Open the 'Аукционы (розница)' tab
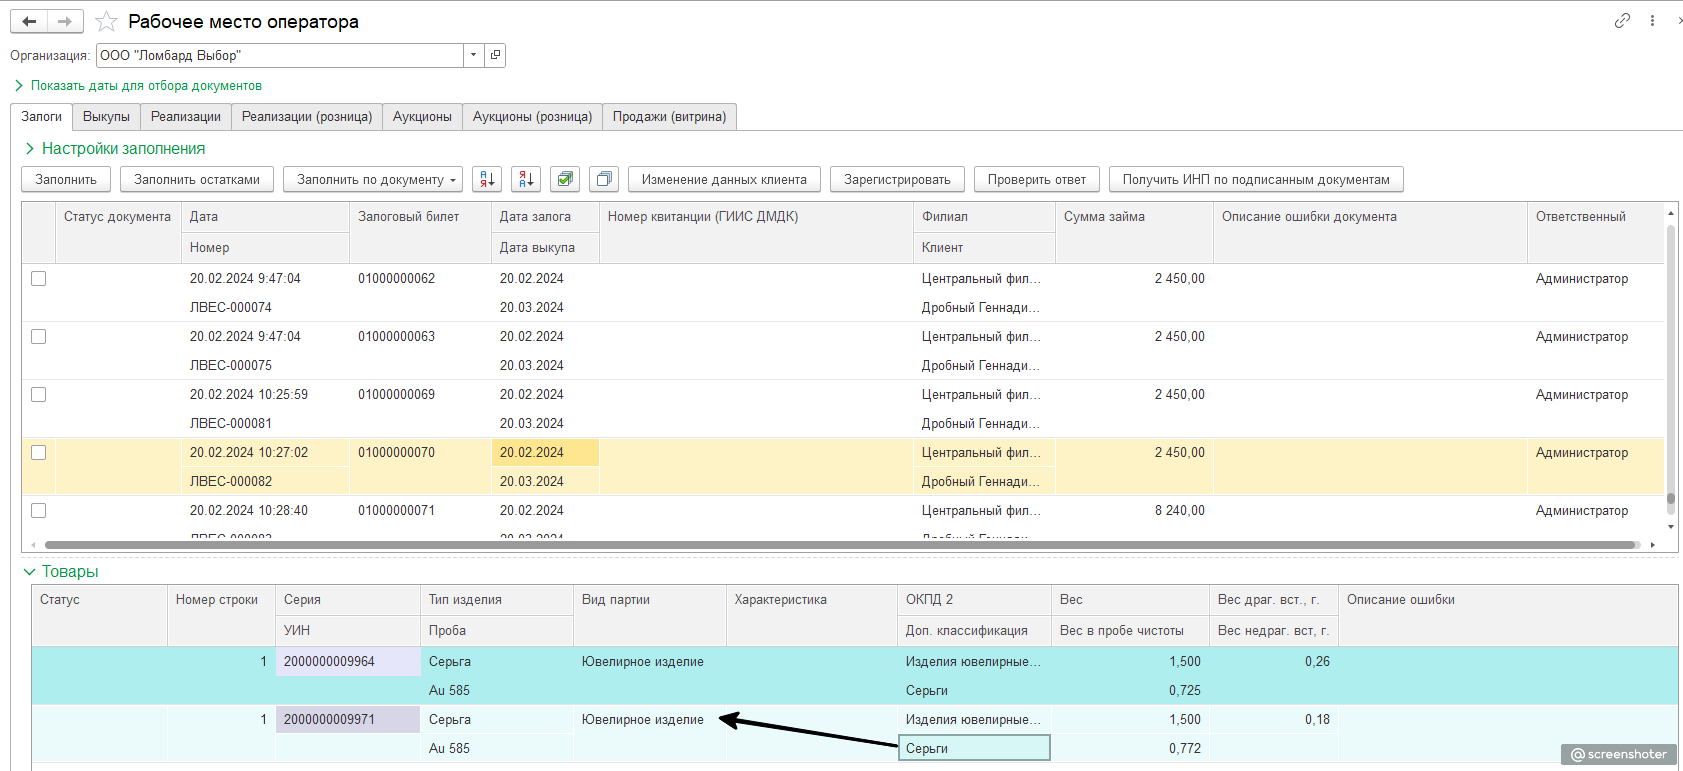This screenshot has height=771, width=1683. coord(532,117)
